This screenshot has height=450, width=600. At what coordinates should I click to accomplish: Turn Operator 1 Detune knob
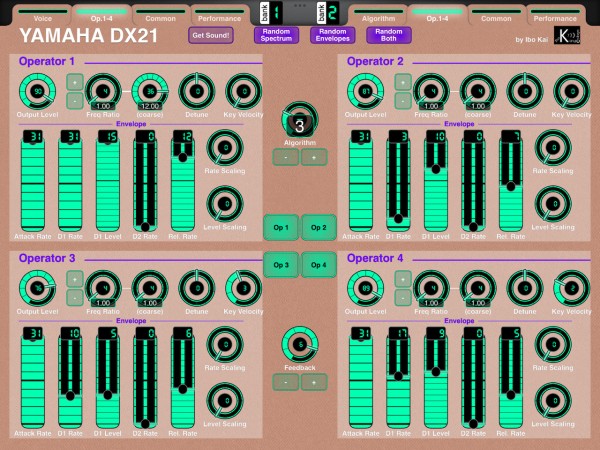[x=197, y=92]
